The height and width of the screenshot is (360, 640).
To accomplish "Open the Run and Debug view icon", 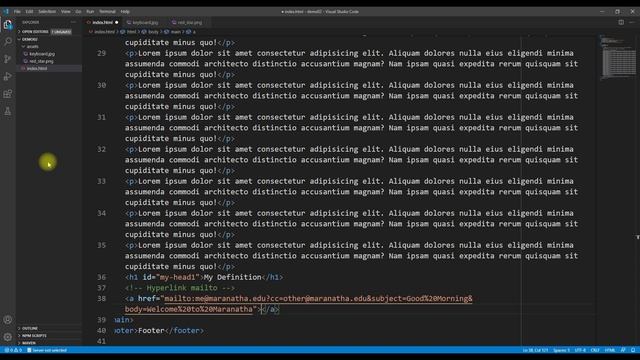I will coord(8,77).
